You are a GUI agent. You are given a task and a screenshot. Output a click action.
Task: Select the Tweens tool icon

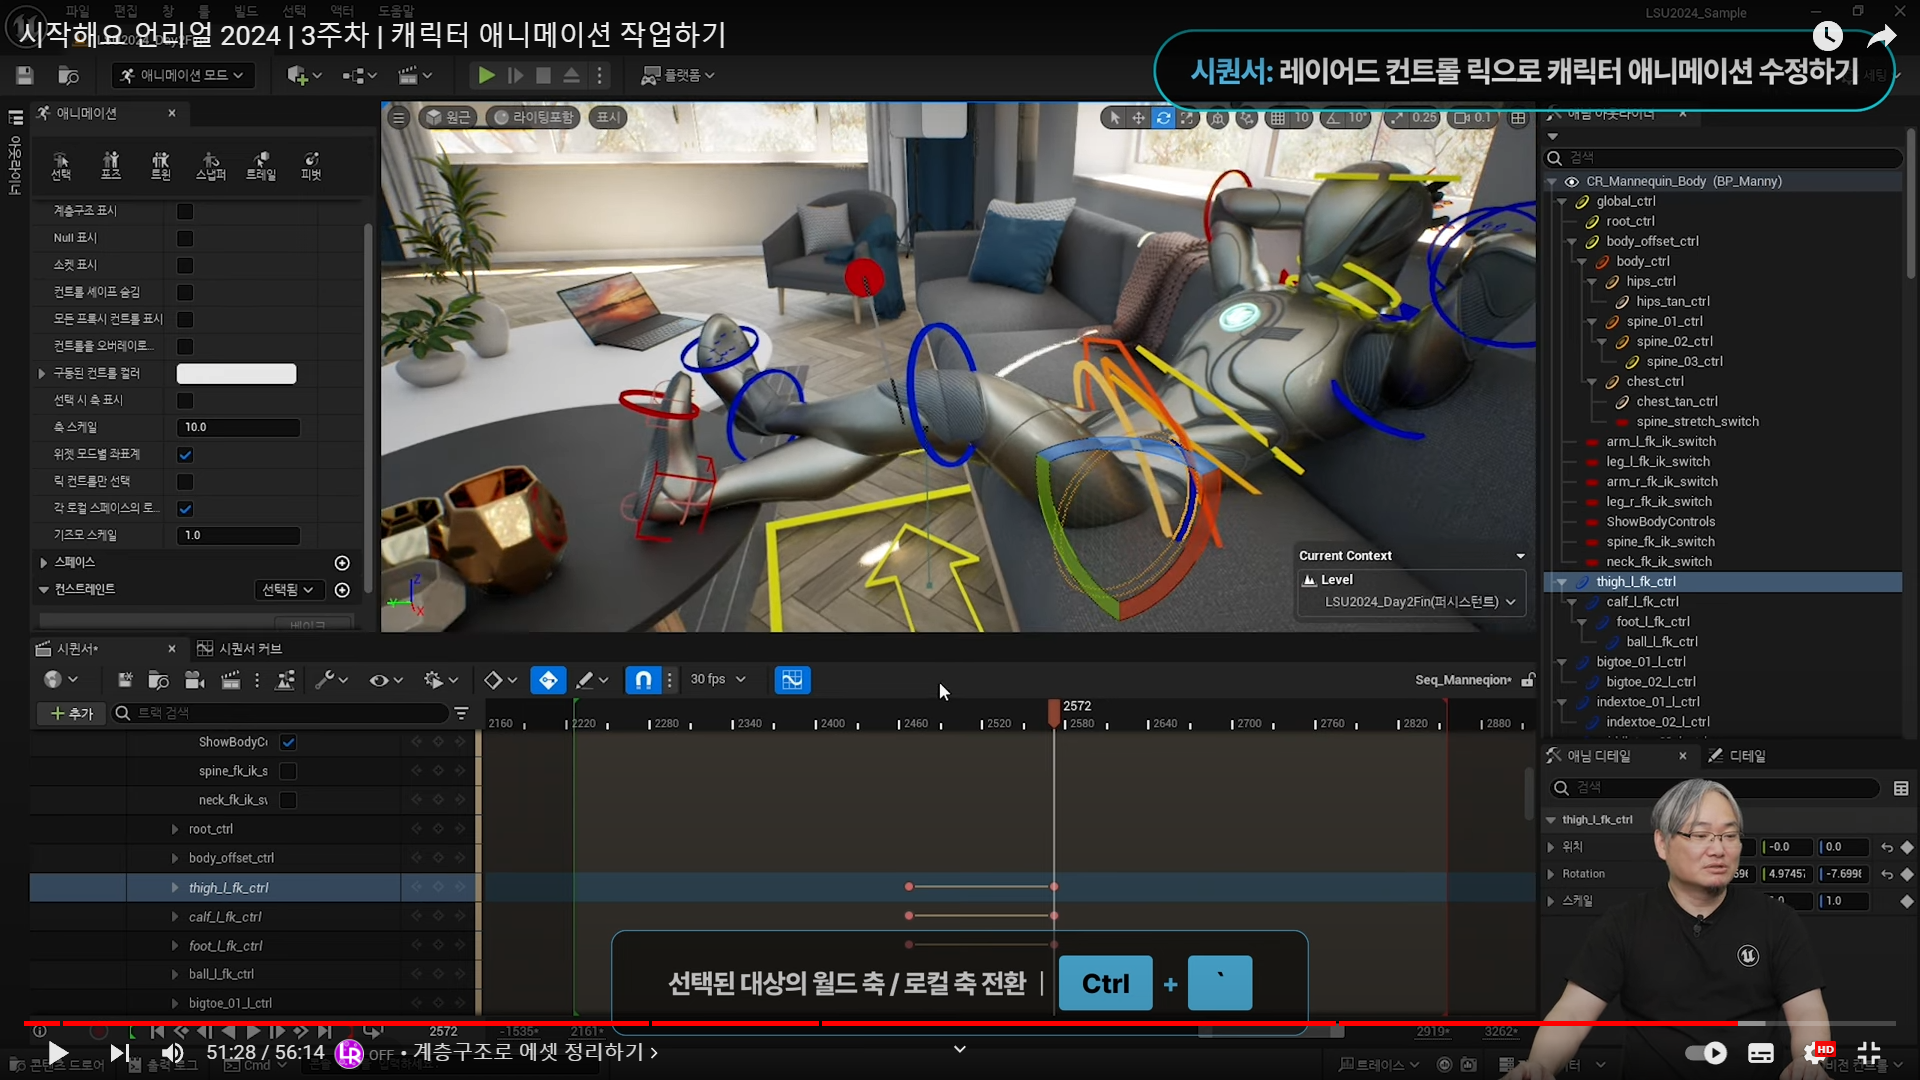coord(160,165)
